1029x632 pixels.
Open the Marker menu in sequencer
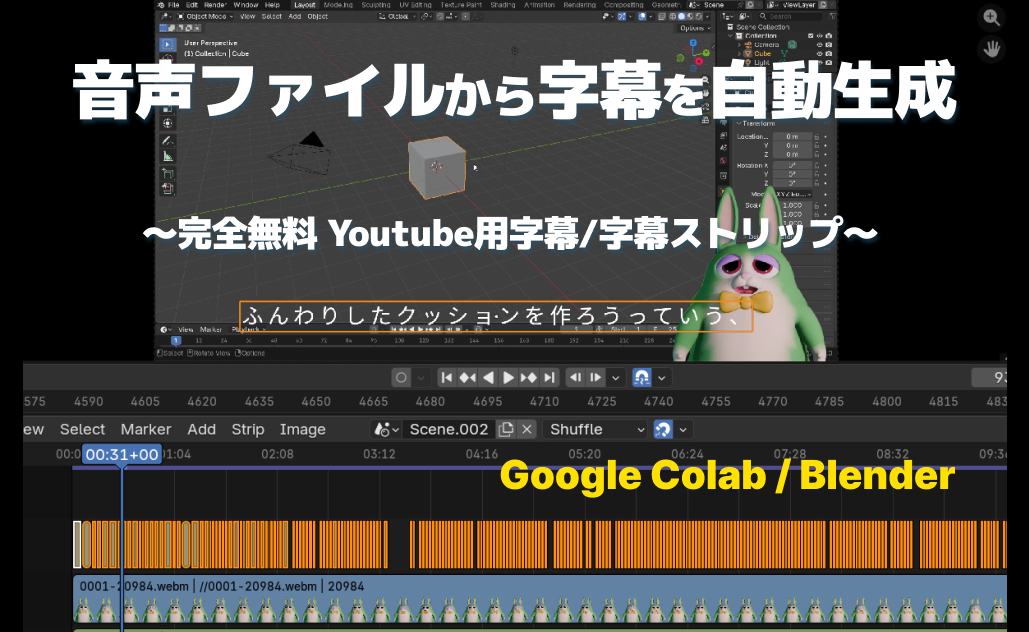tap(146, 429)
